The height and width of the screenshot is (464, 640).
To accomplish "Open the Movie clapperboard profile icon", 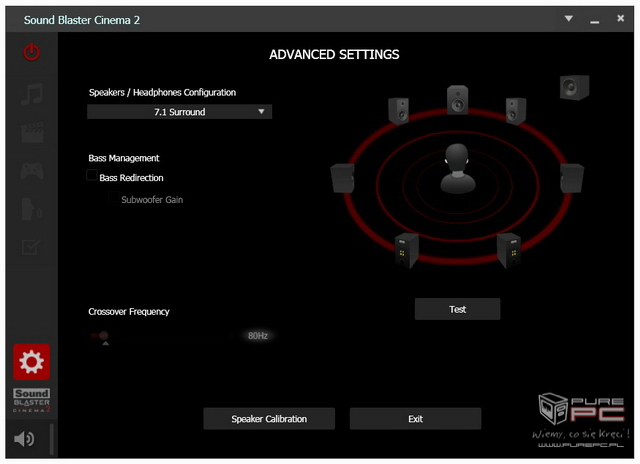I will point(32,132).
